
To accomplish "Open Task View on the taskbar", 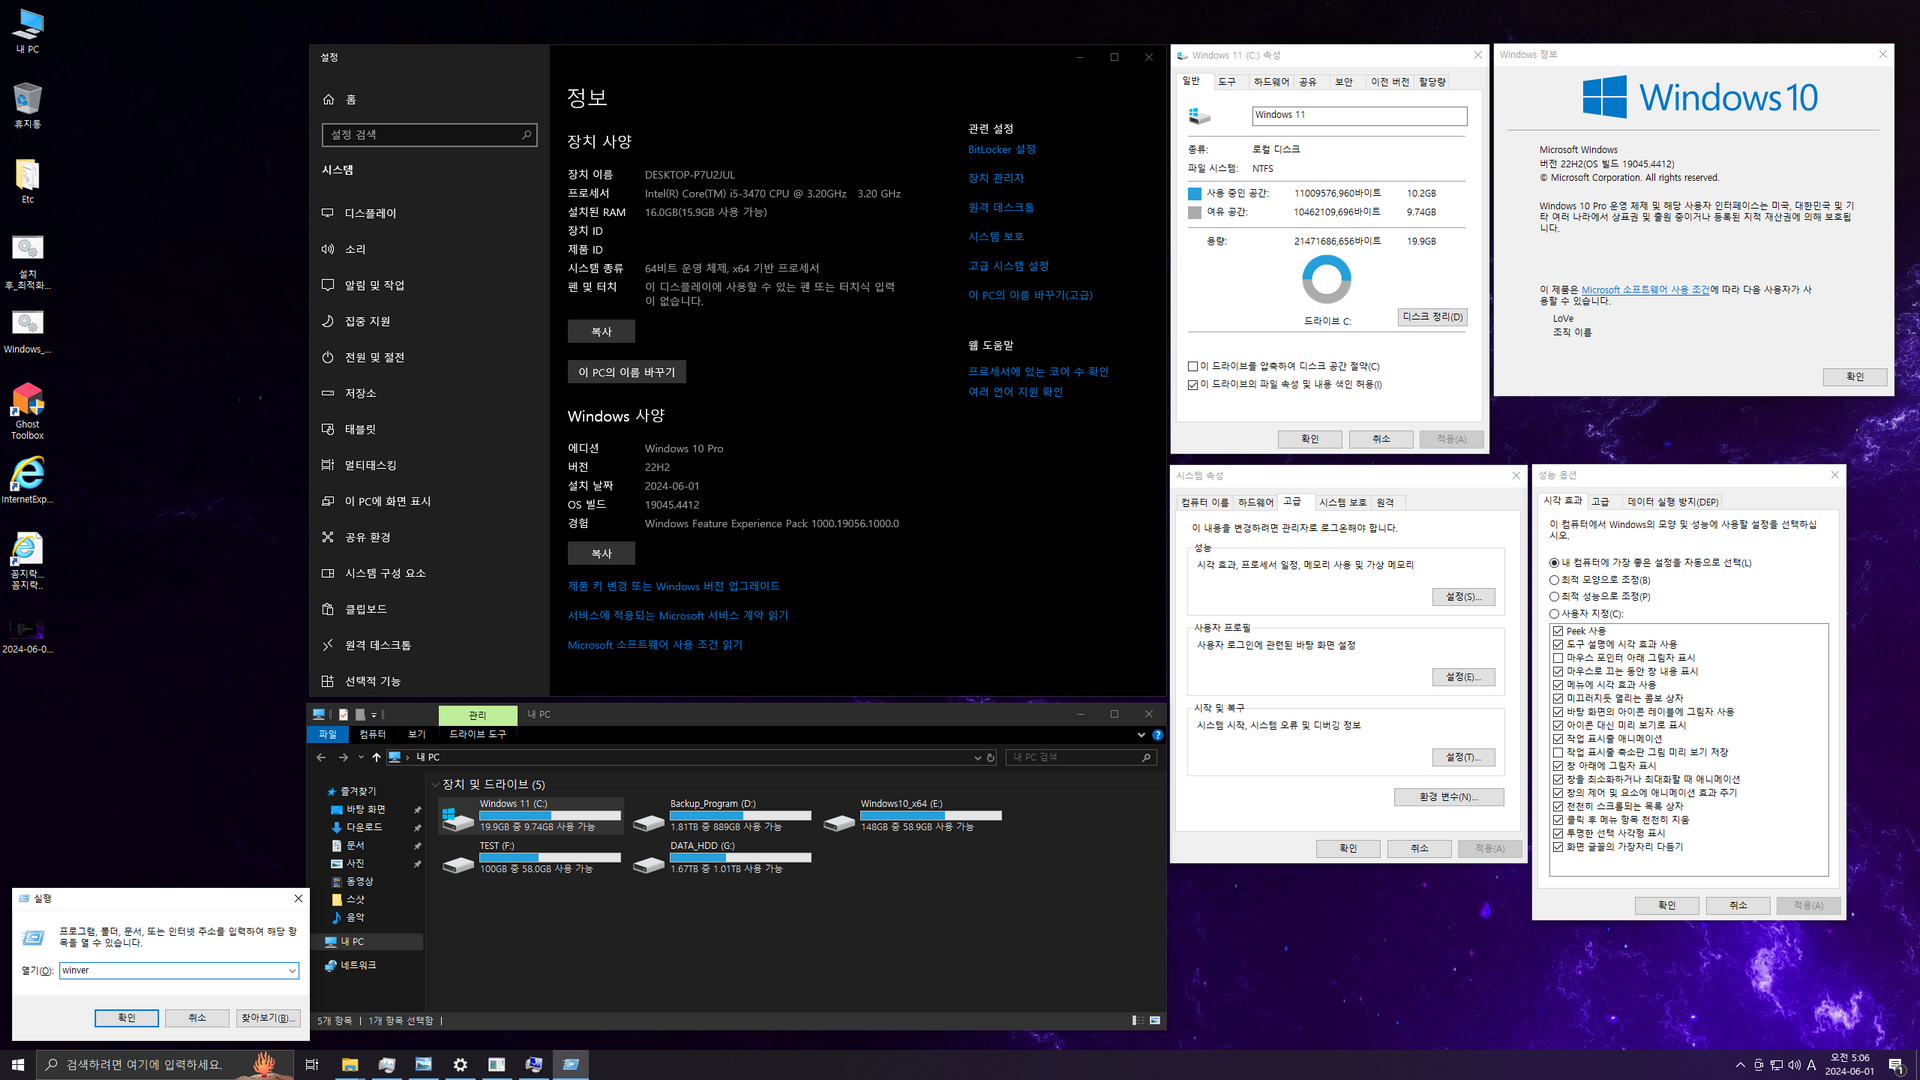I will click(312, 1064).
